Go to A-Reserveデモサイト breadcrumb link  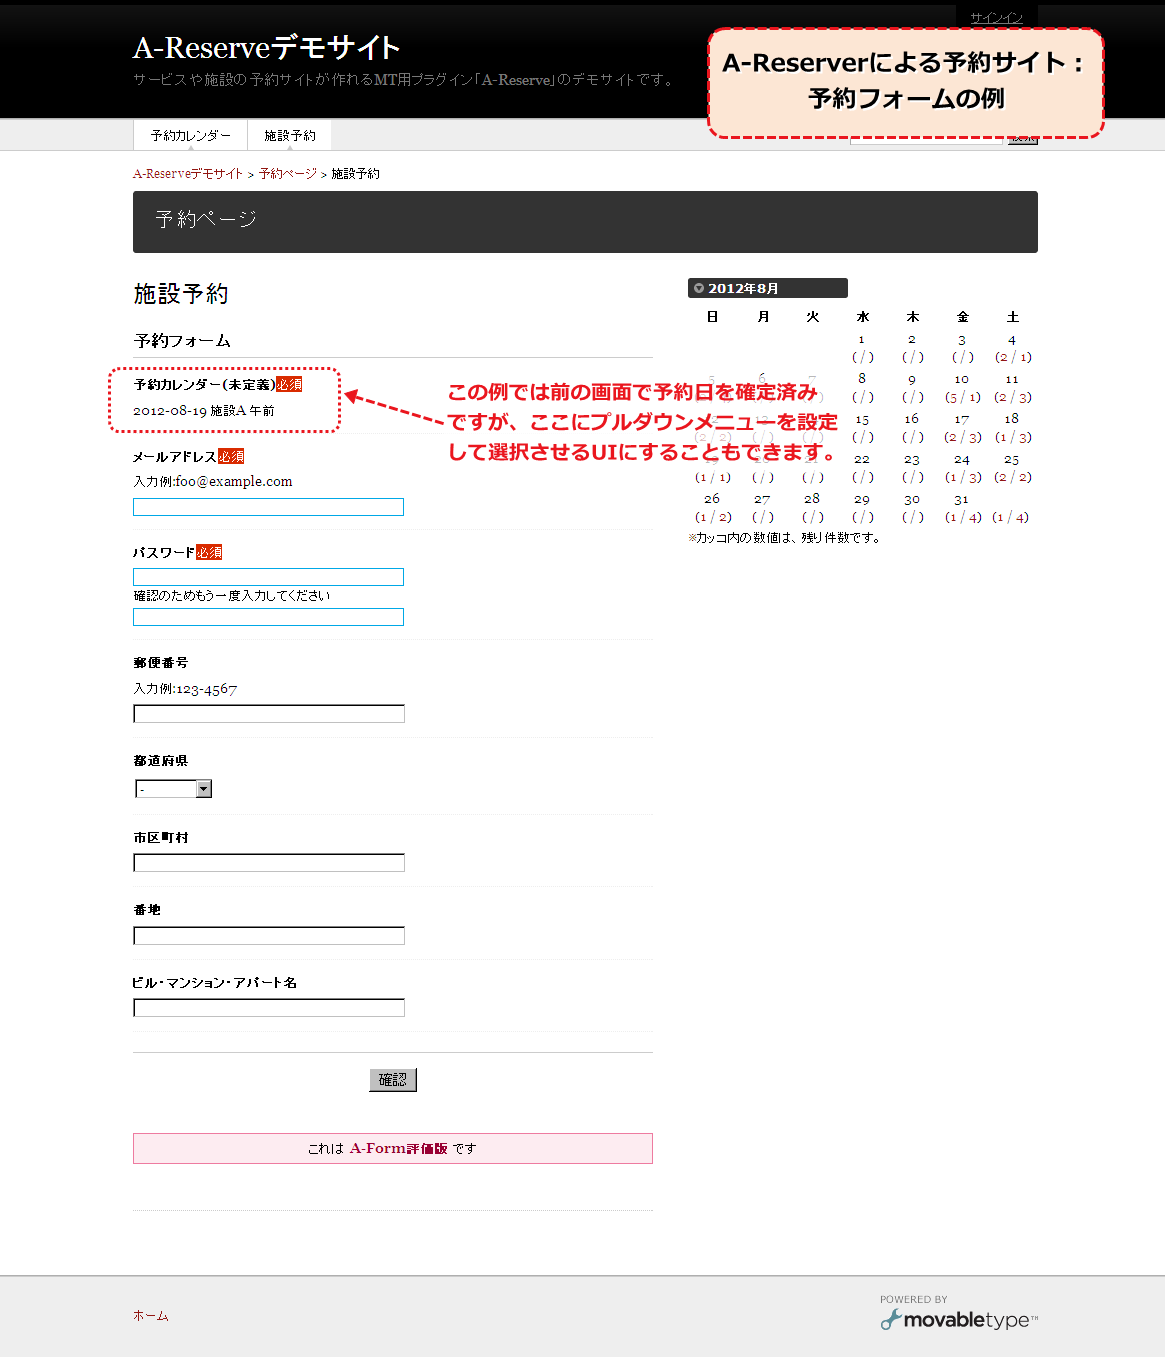click(x=188, y=174)
